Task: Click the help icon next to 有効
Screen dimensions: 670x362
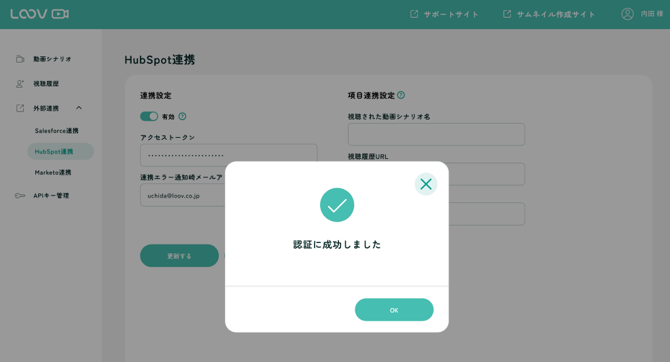Action: point(182,116)
